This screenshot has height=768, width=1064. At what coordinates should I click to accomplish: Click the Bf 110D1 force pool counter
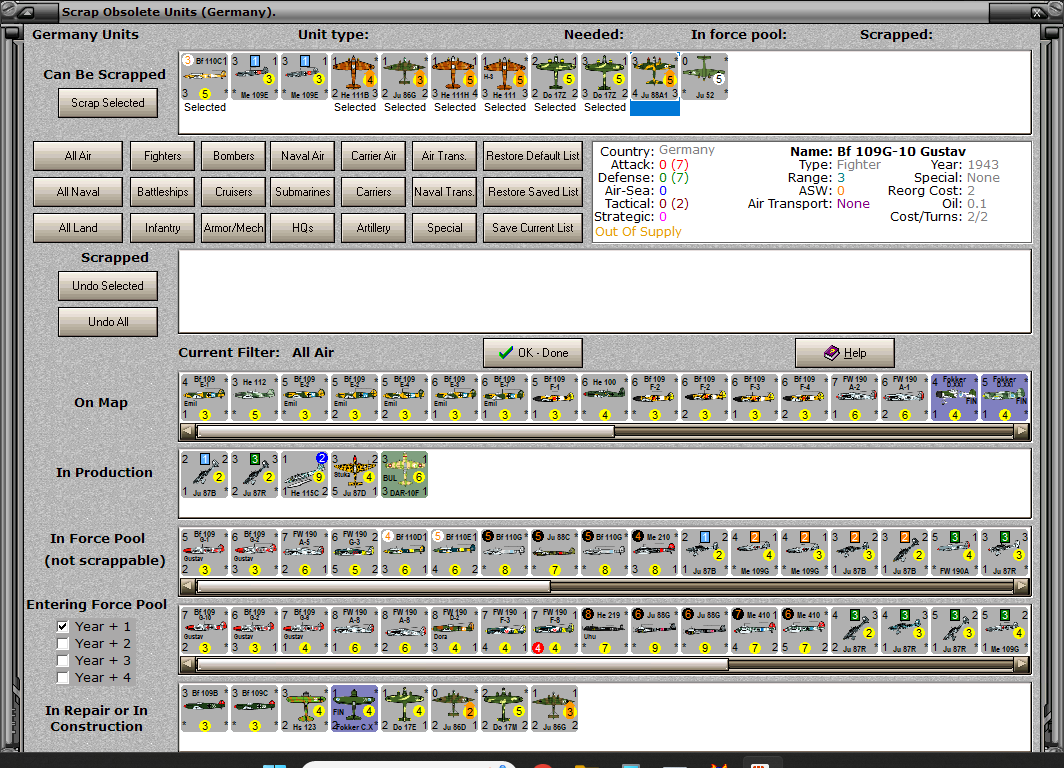tap(404, 553)
